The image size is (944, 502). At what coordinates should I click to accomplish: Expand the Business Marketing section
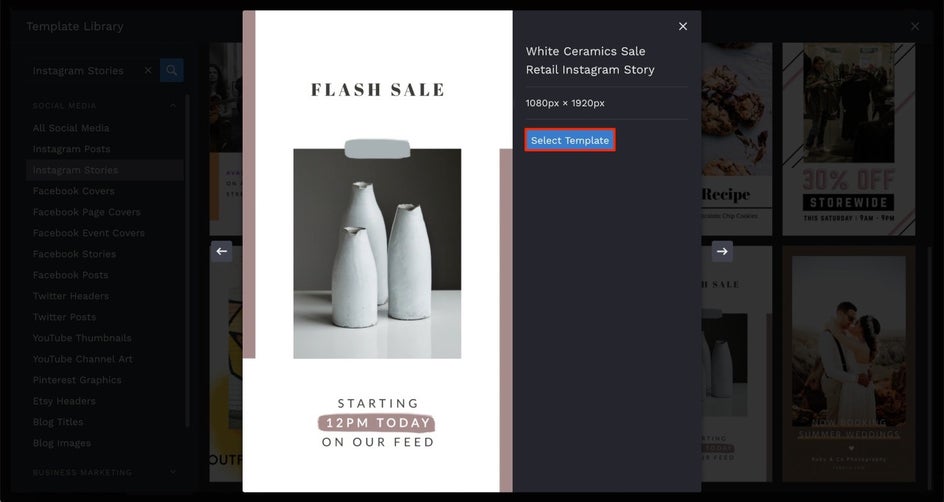click(173, 472)
